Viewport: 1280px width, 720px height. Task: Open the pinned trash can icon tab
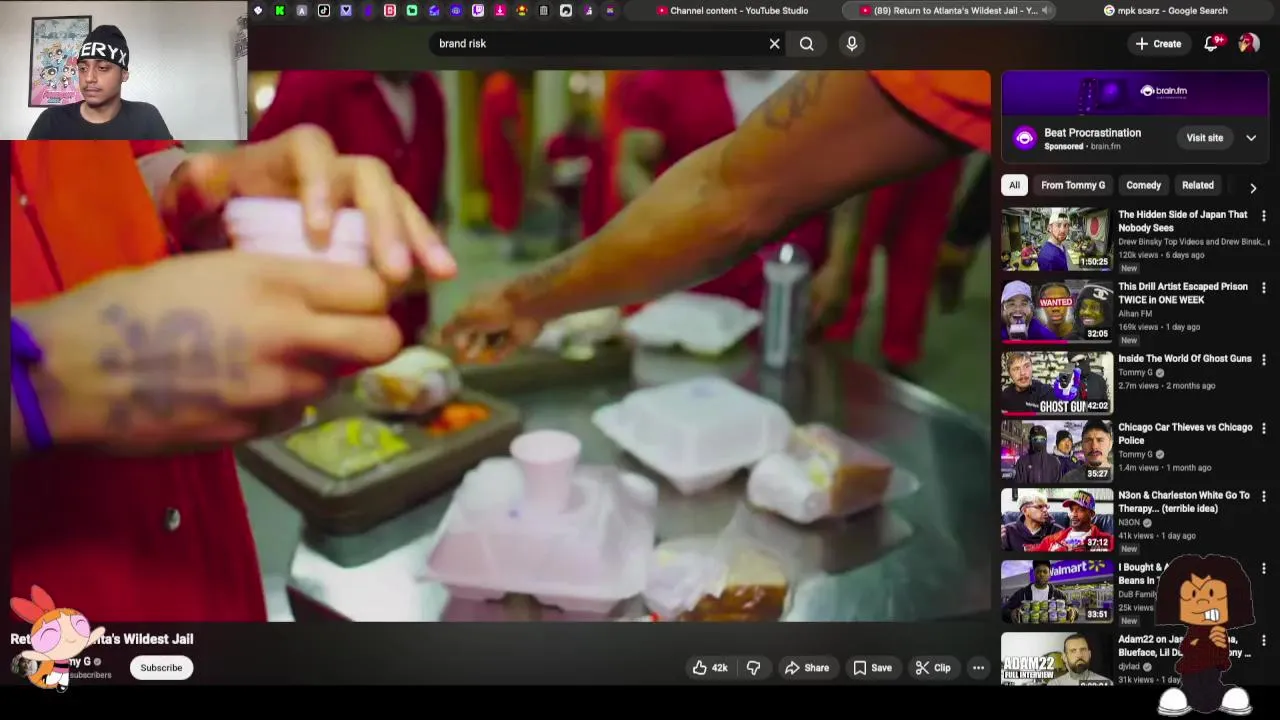[544, 11]
